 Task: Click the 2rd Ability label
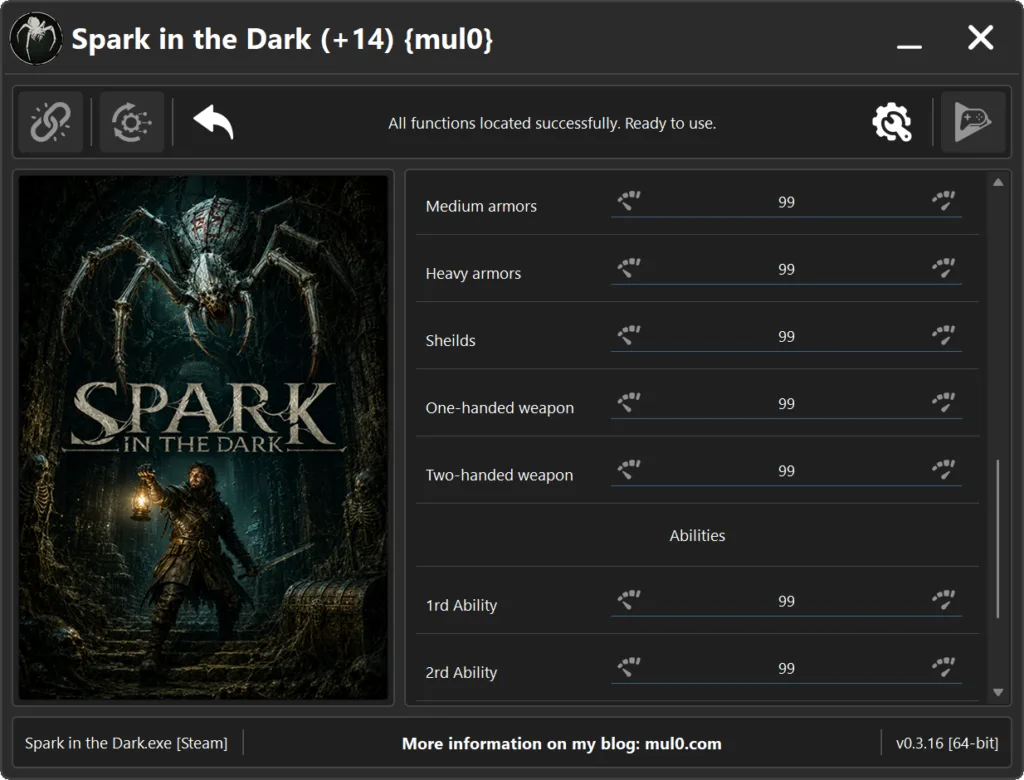coord(461,672)
